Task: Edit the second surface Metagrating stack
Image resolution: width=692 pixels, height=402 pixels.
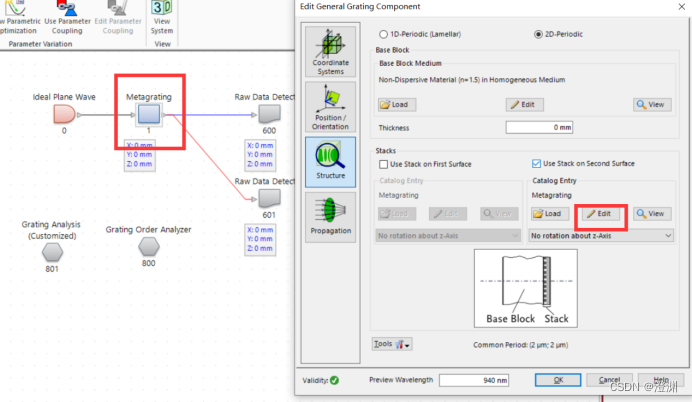Action: (x=601, y=214)
